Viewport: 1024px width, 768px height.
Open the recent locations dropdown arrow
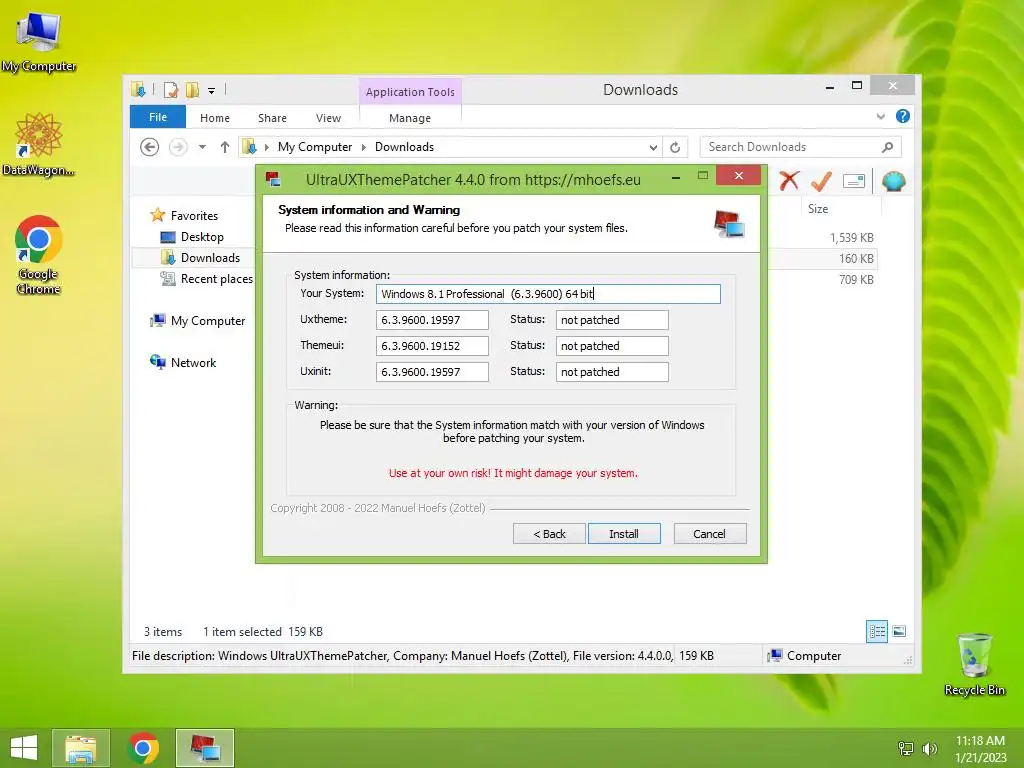click(202, 147)
